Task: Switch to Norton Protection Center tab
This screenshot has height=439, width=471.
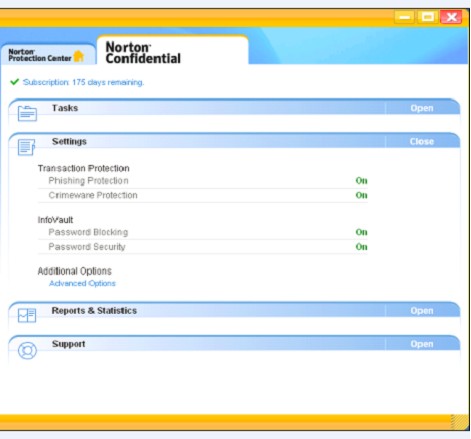Action: [x=47, y=54]
